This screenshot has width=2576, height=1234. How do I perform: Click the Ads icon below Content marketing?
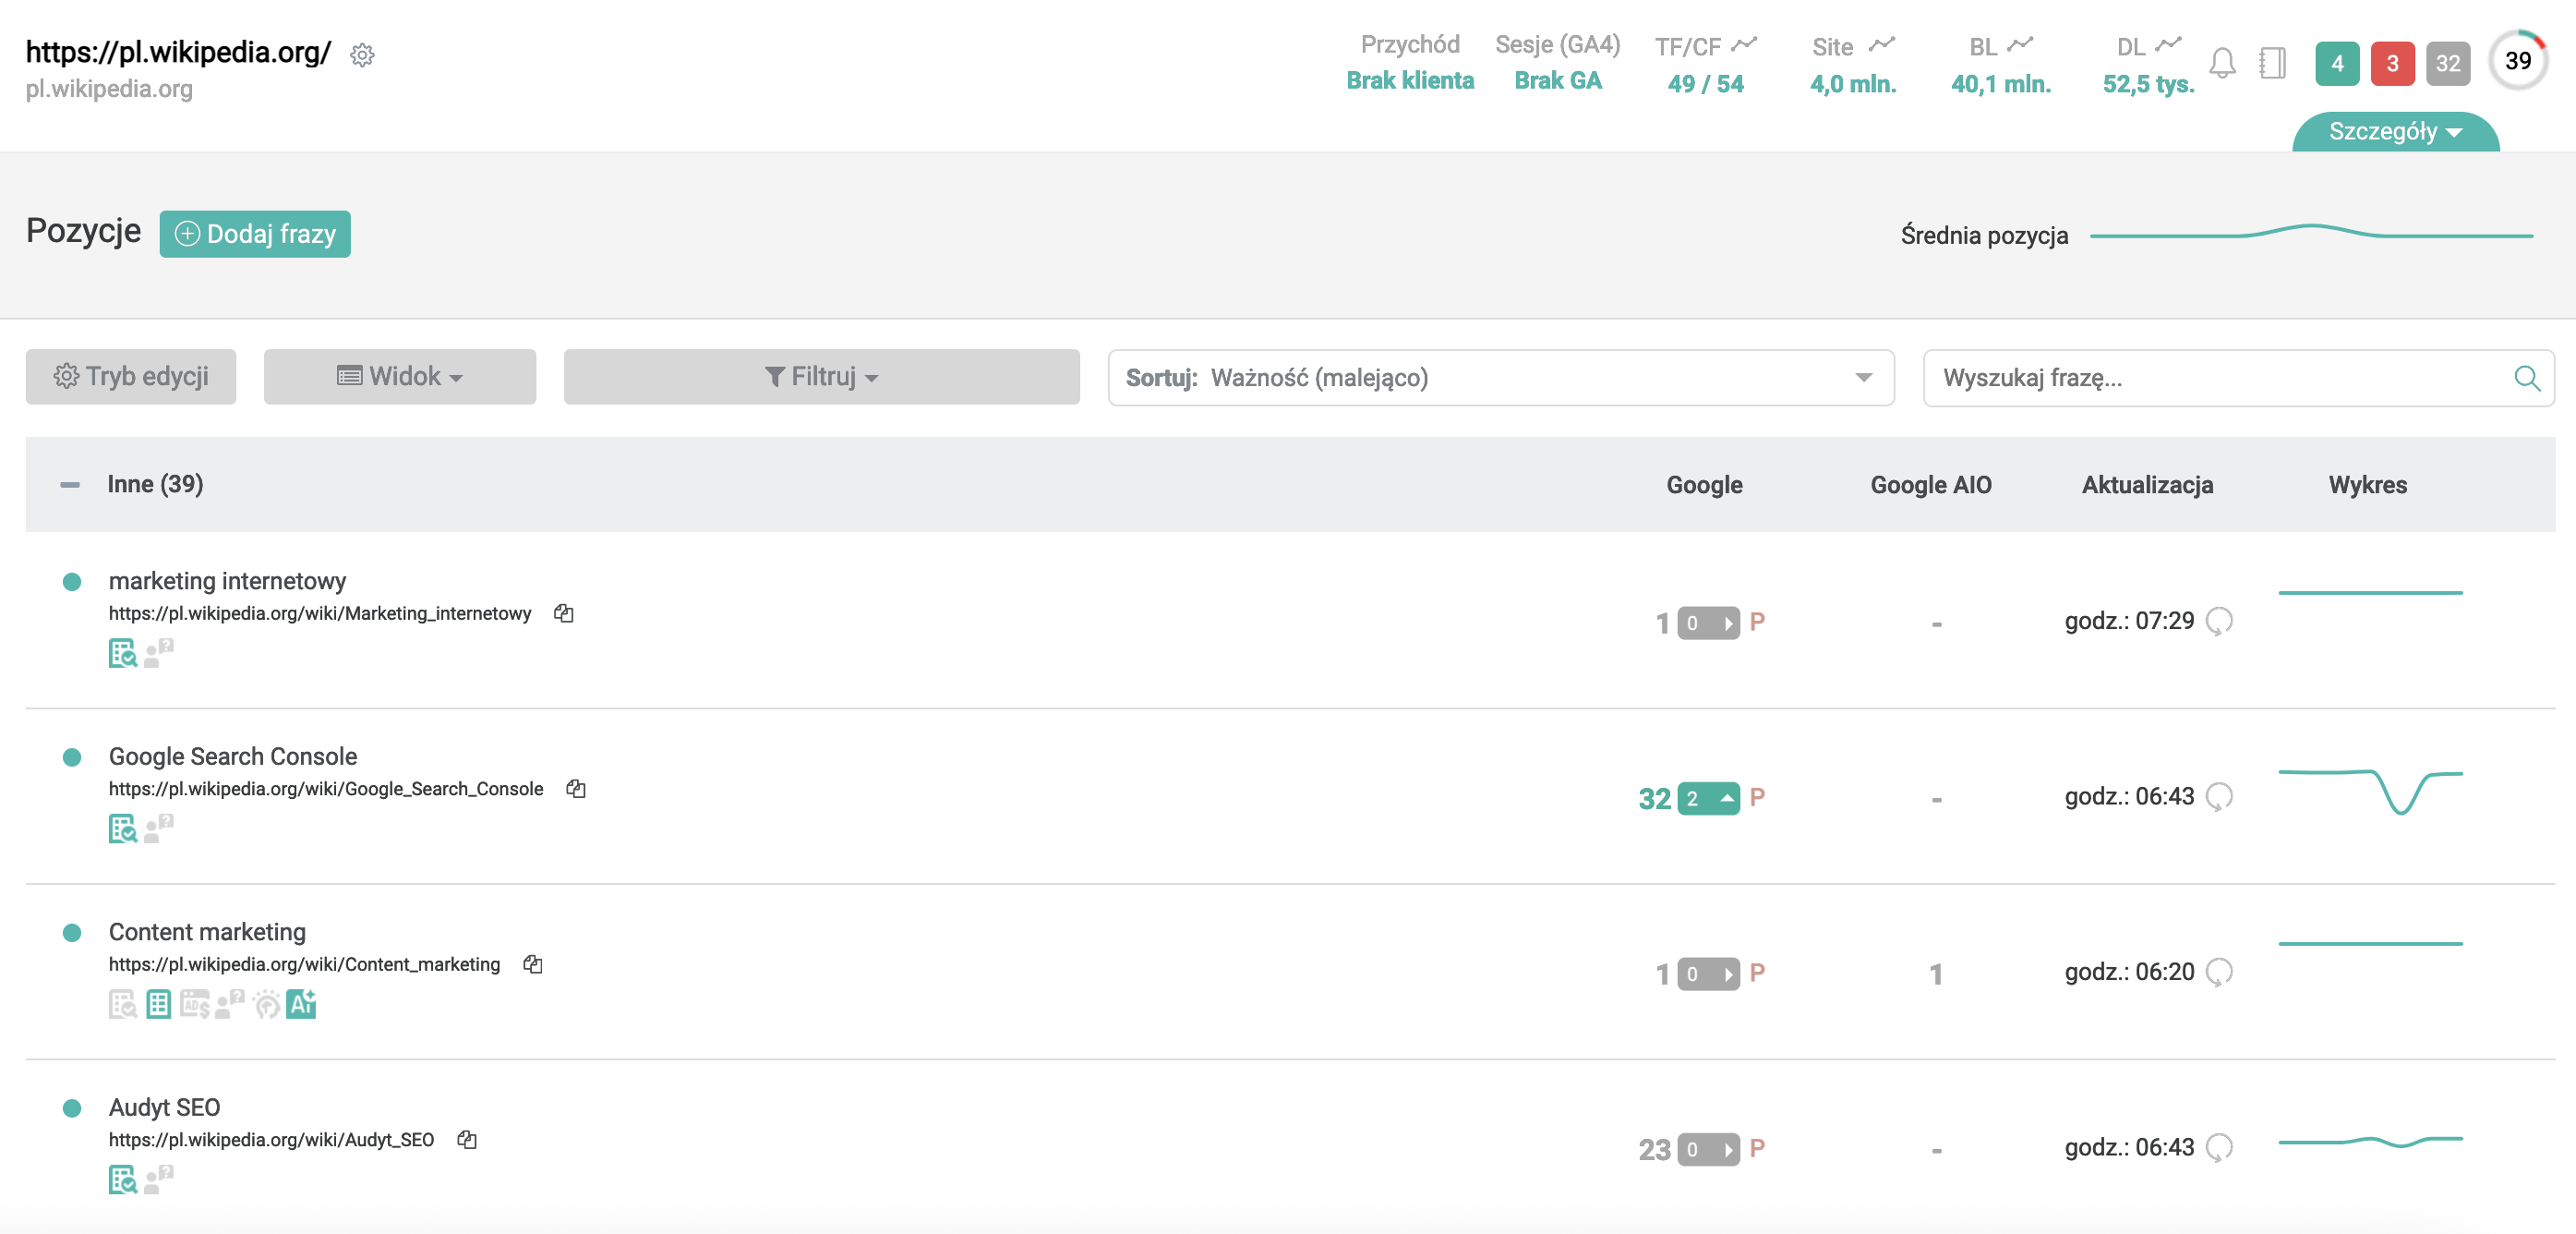[195, 1004]
